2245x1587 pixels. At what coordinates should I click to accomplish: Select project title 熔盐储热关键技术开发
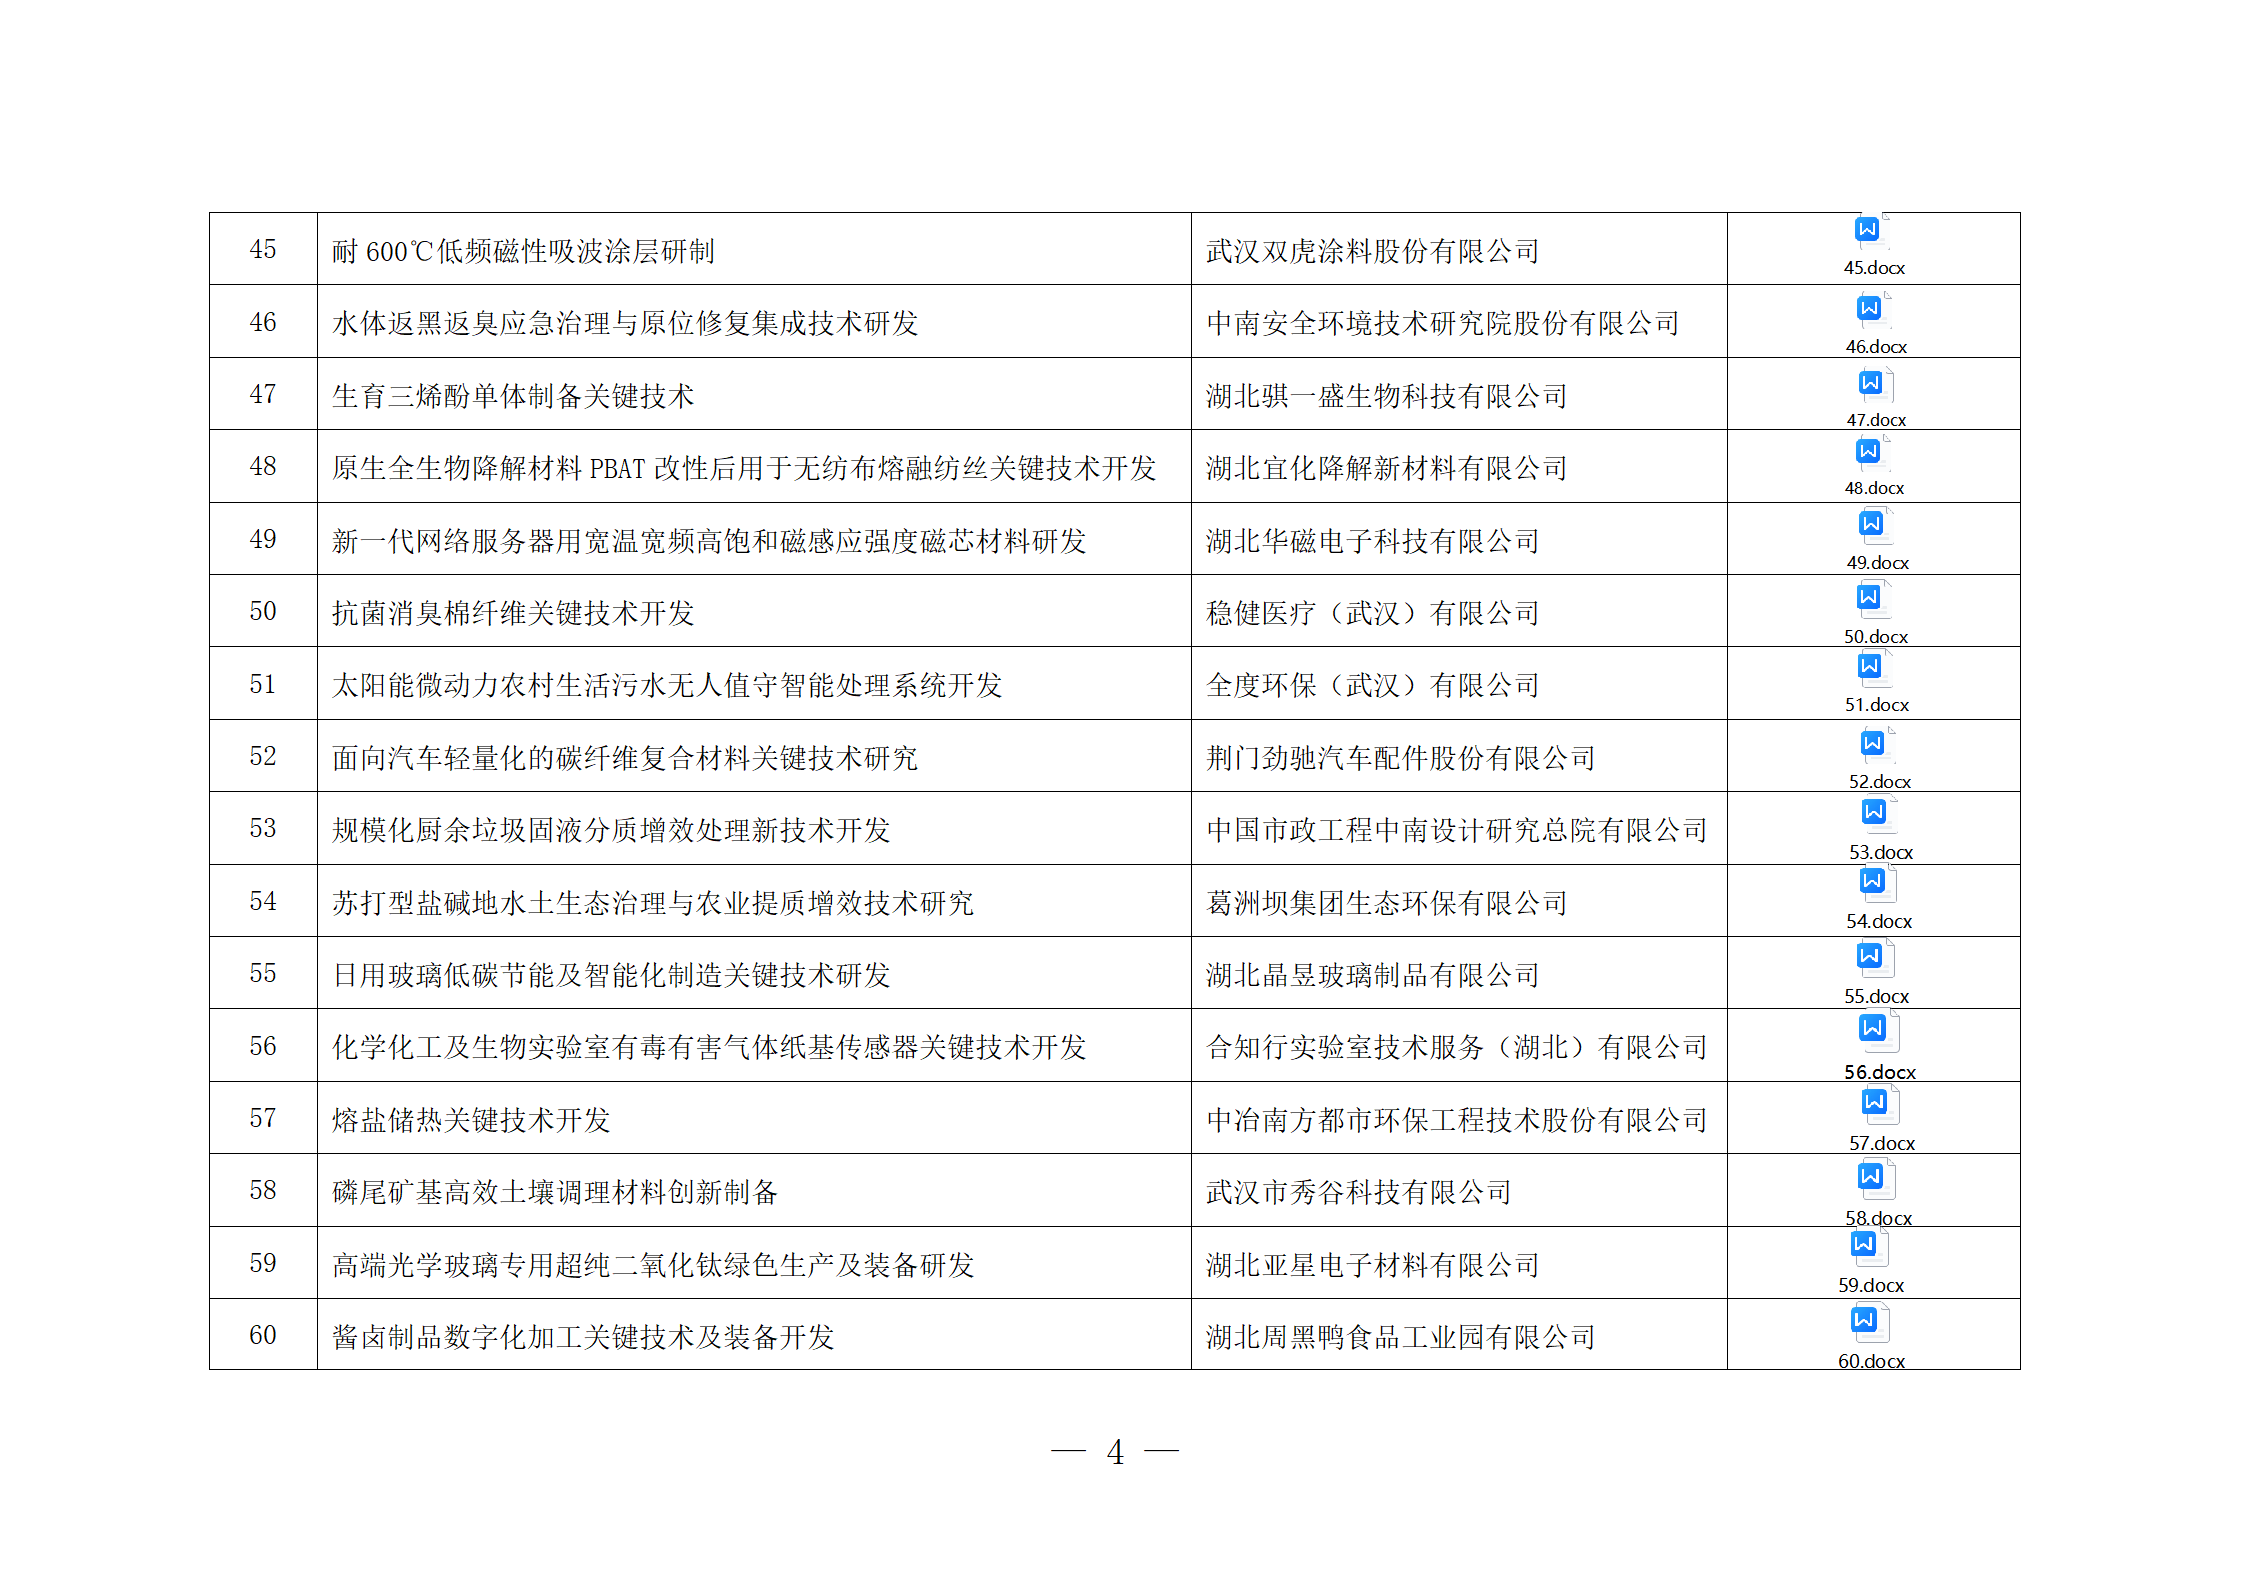pyautogui.click(x=471, y=1120)
